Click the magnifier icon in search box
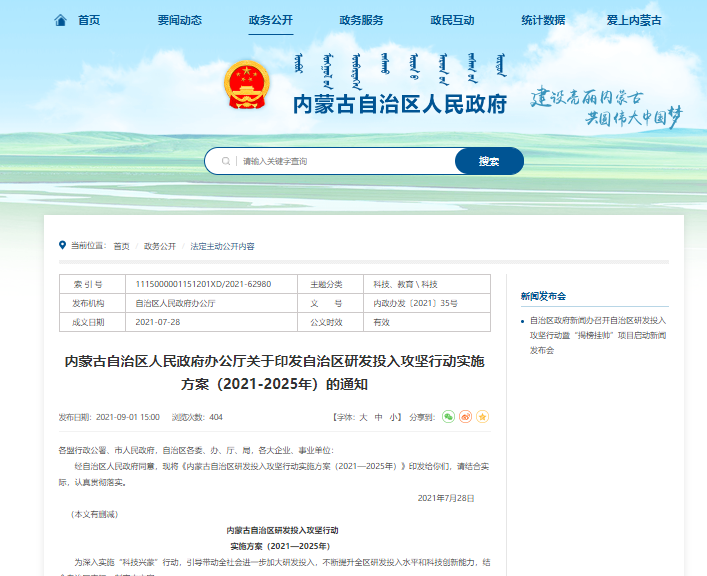707x576 pixels. tap(226, 161)
